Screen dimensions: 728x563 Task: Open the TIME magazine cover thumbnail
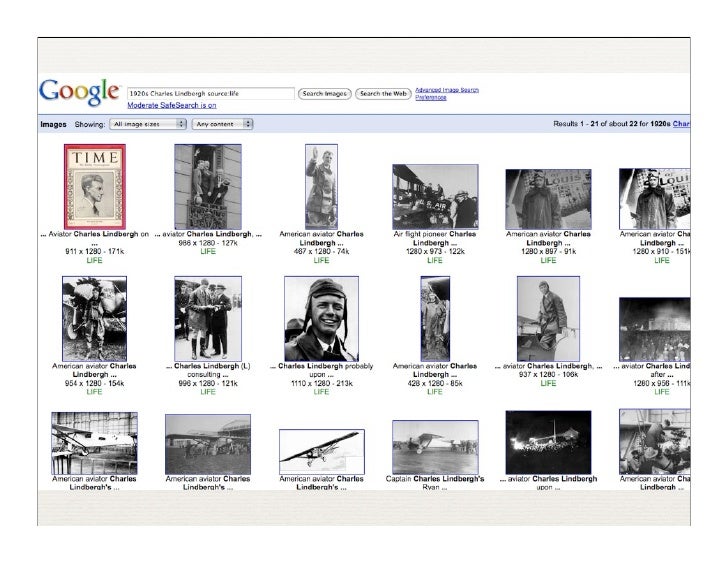(x=94, y=186)
